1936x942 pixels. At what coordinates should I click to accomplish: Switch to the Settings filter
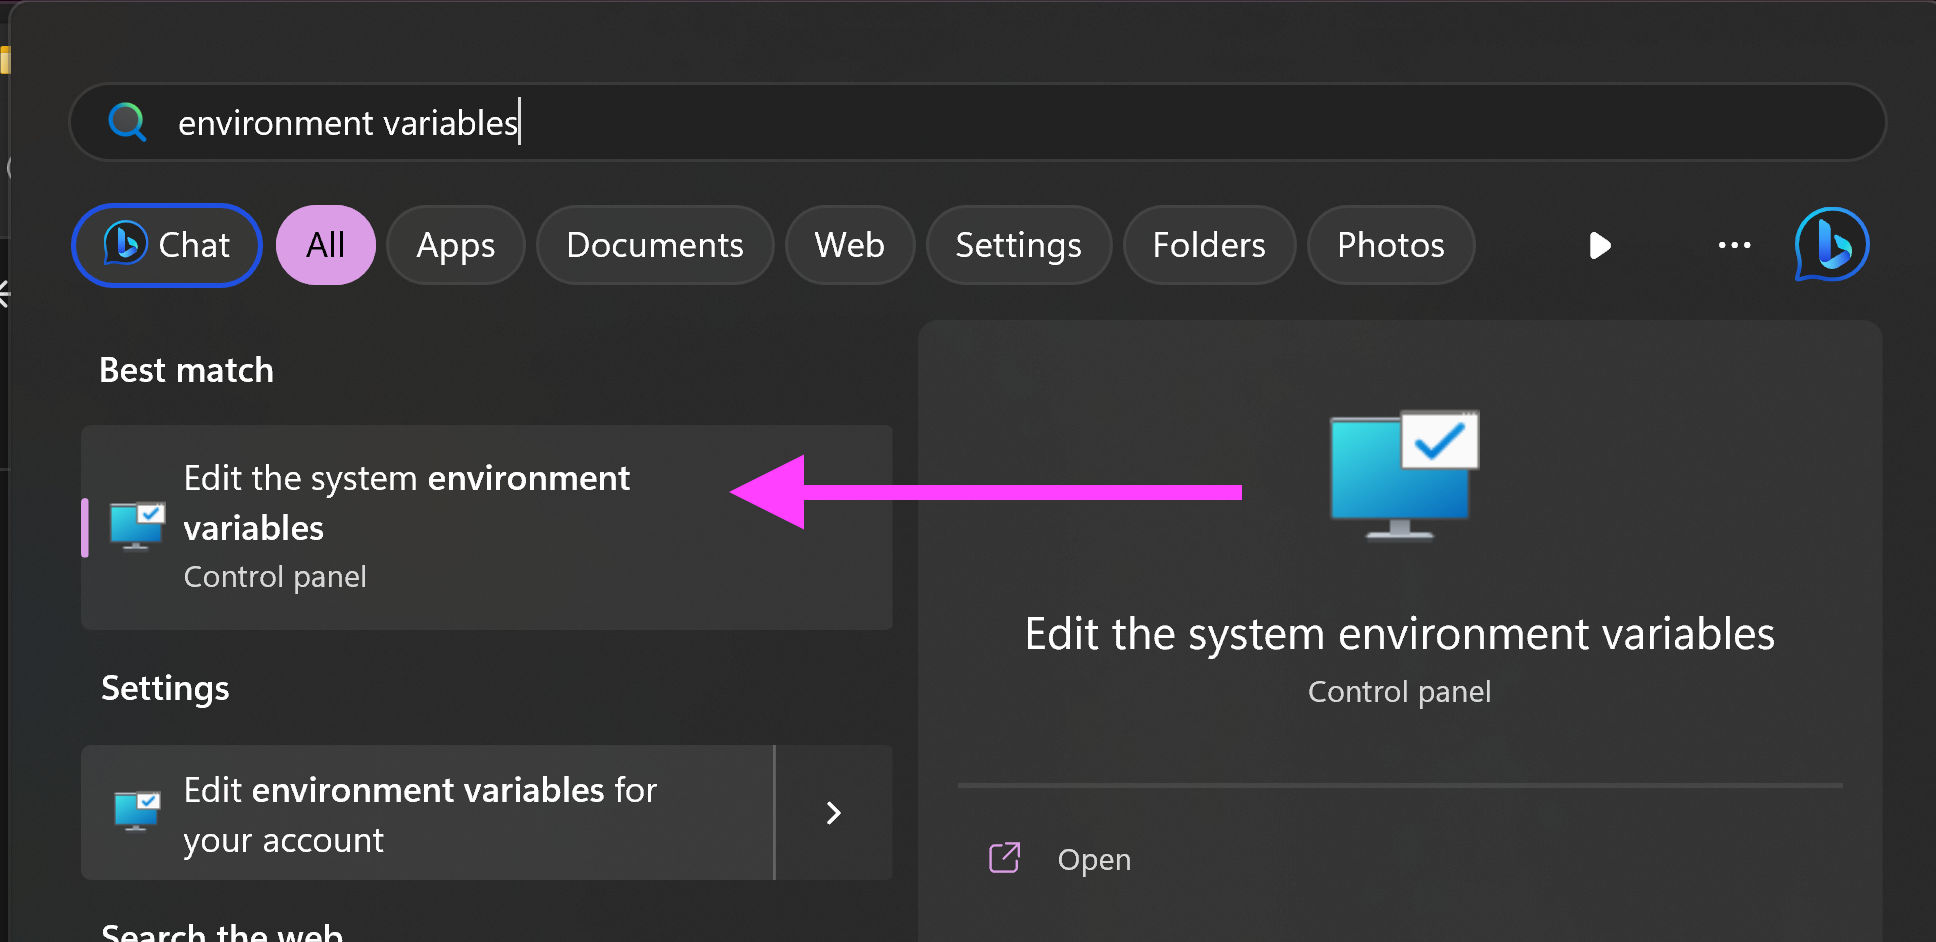point(1018,245)
